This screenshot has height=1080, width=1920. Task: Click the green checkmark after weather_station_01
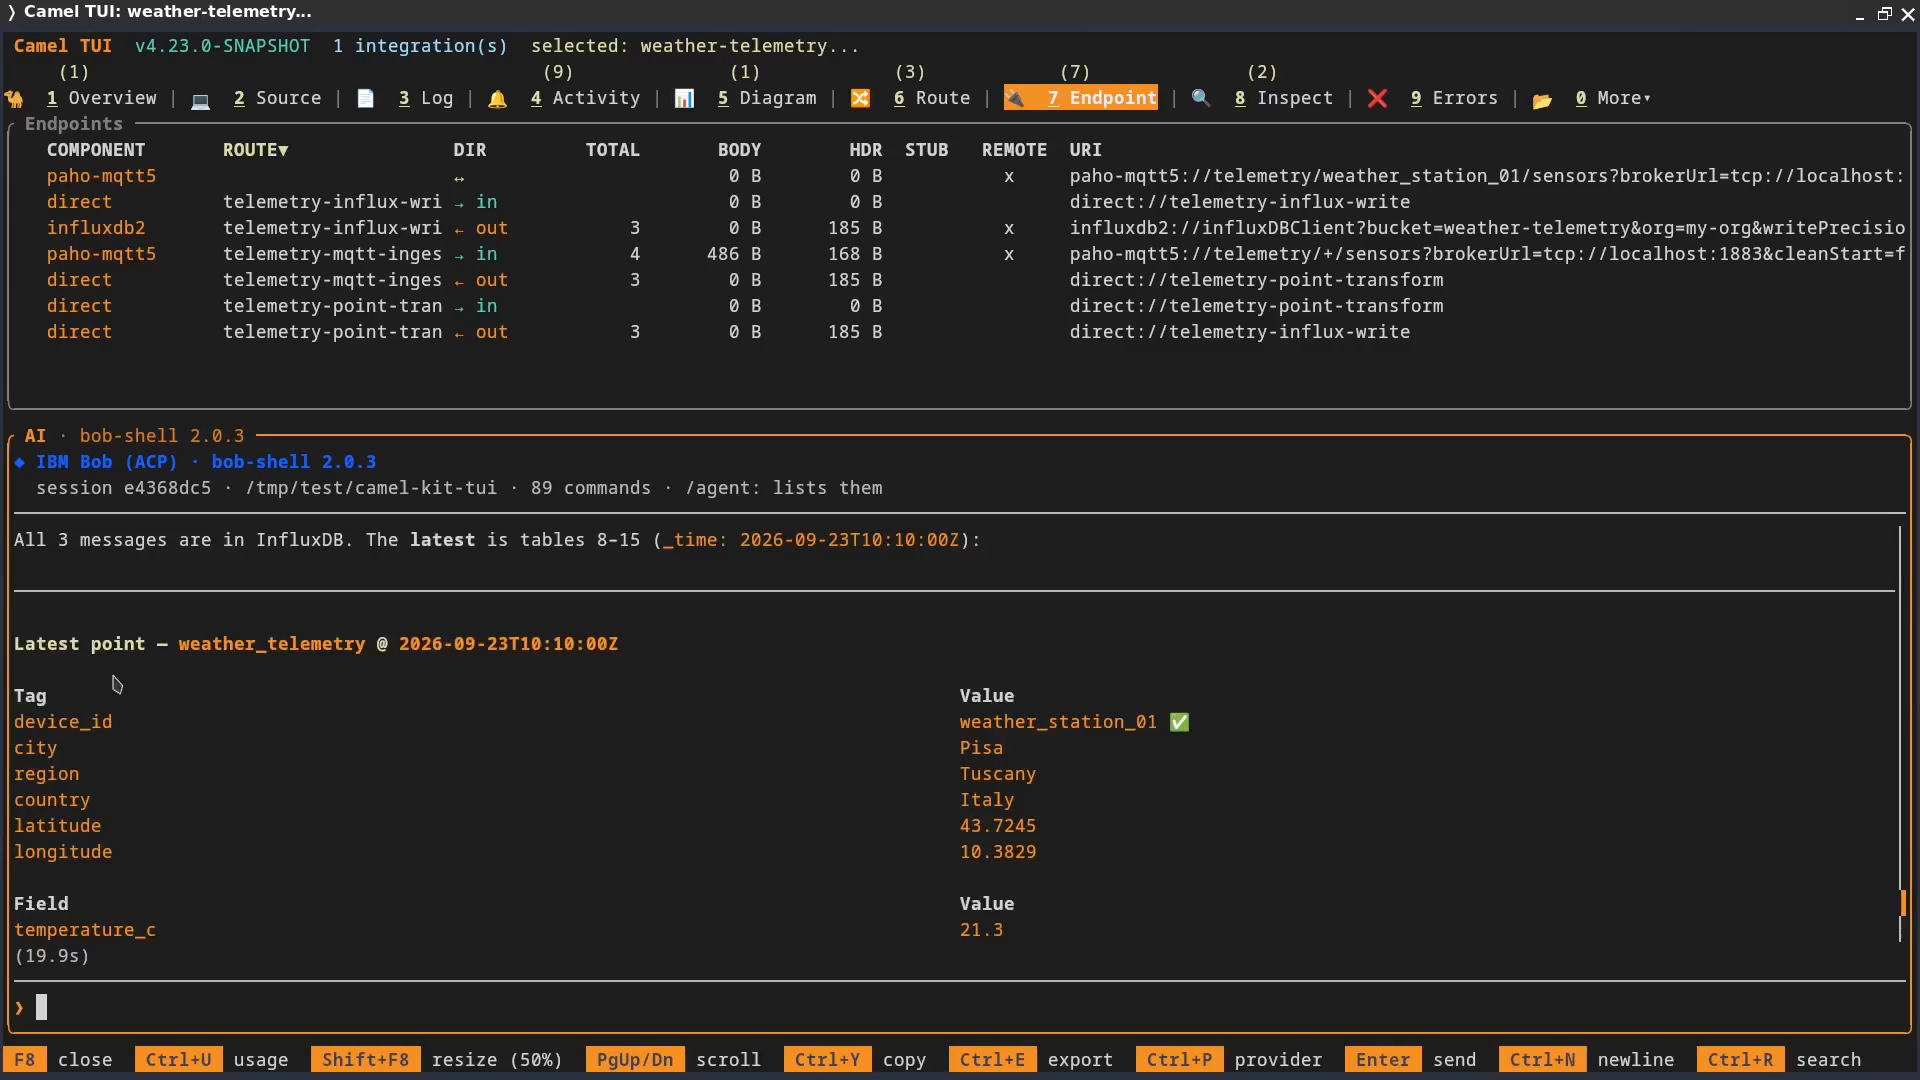pos(1180,722)
